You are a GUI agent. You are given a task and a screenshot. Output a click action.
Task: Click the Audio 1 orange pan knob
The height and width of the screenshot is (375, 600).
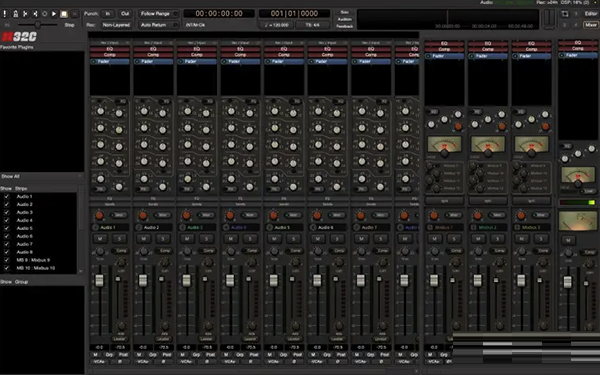click(x=99, y=215)
